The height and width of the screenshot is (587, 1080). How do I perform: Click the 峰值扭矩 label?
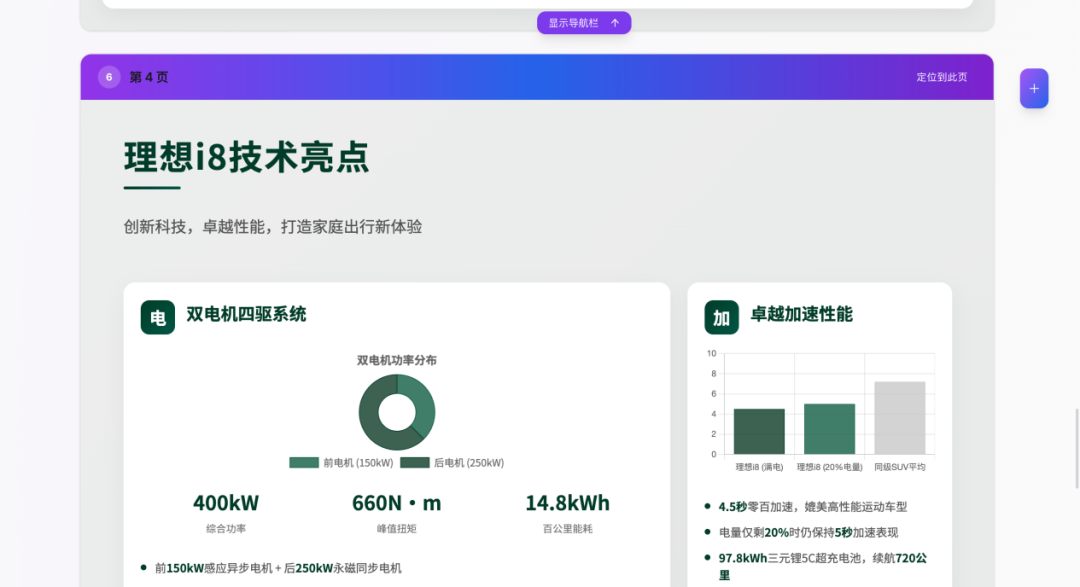point(397,528)
